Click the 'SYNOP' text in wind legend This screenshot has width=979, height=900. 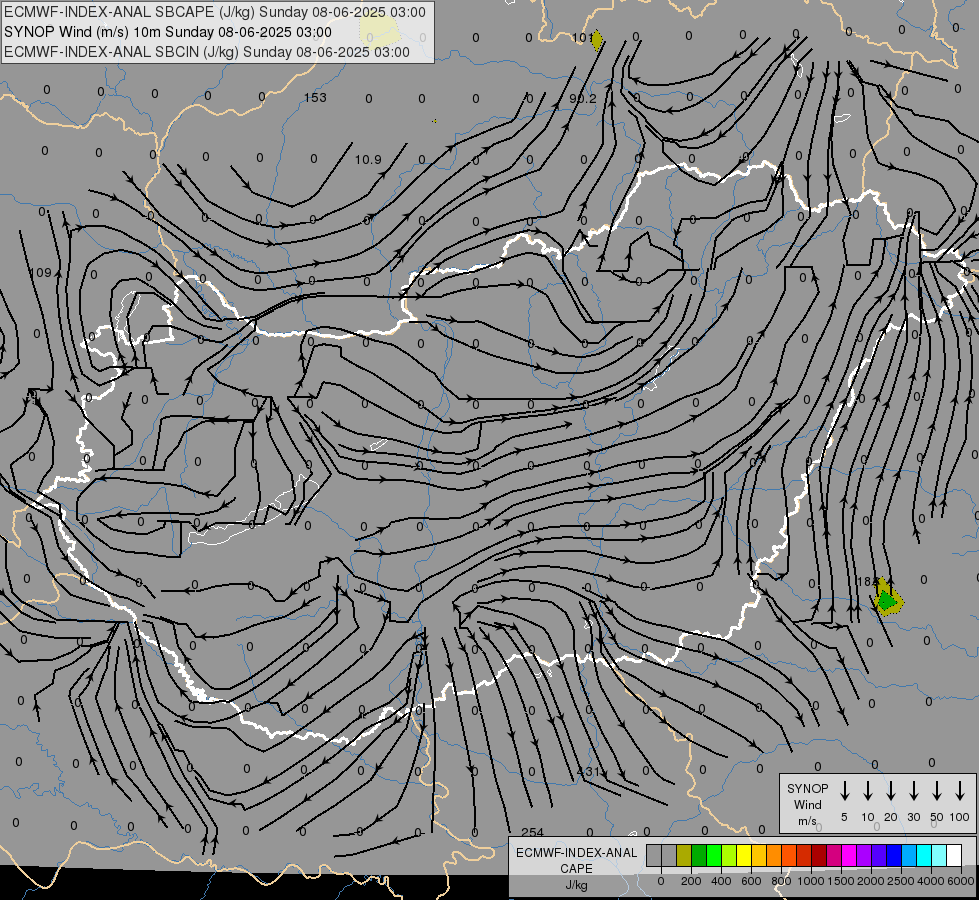807,788
